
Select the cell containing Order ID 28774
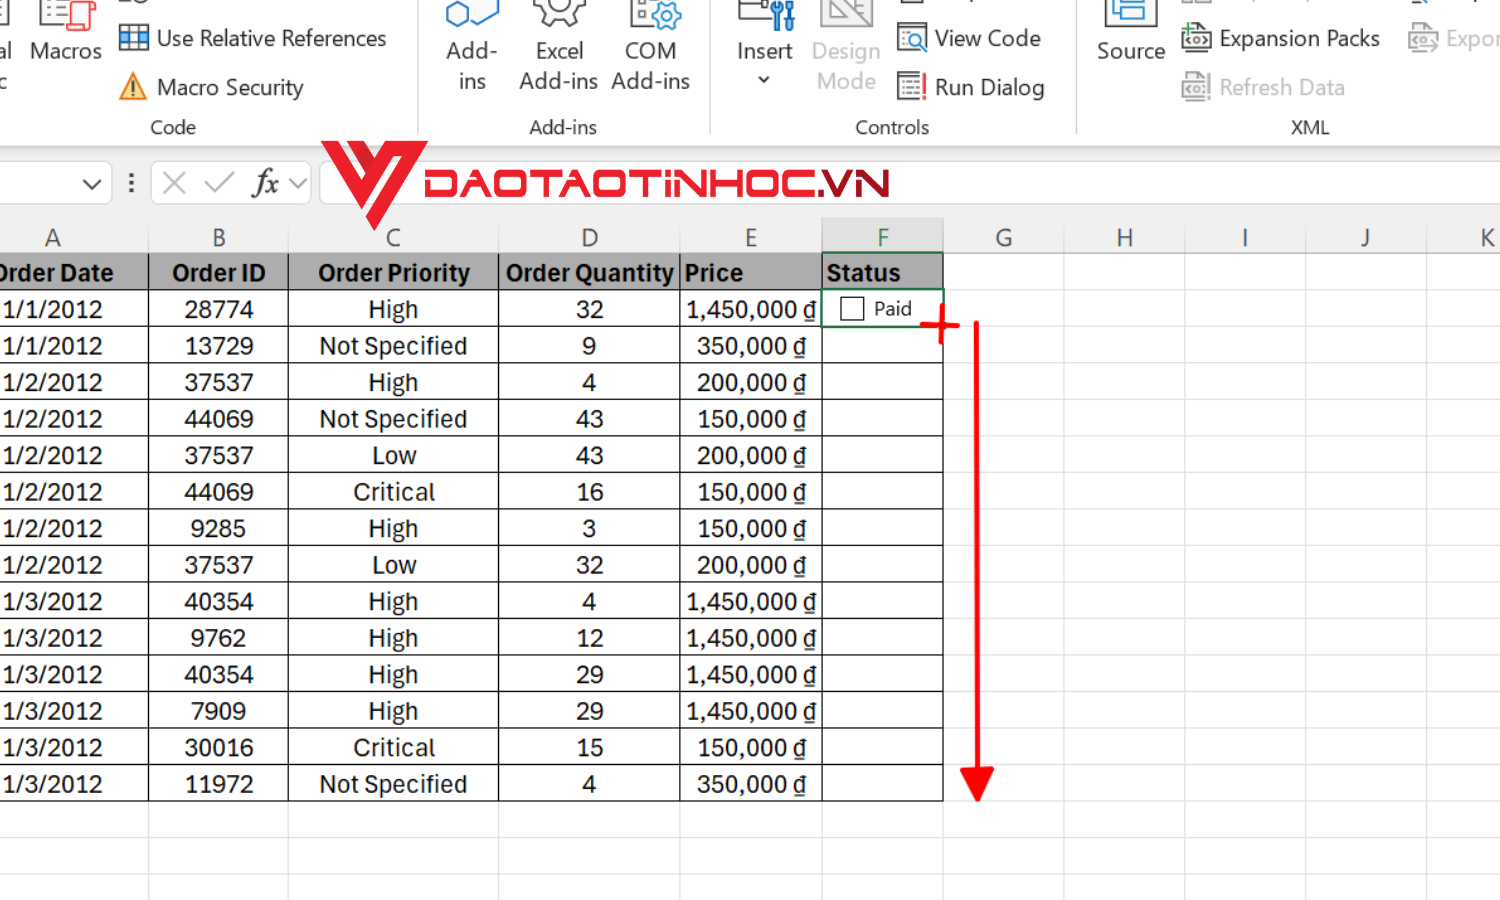[x=218, y=308]
